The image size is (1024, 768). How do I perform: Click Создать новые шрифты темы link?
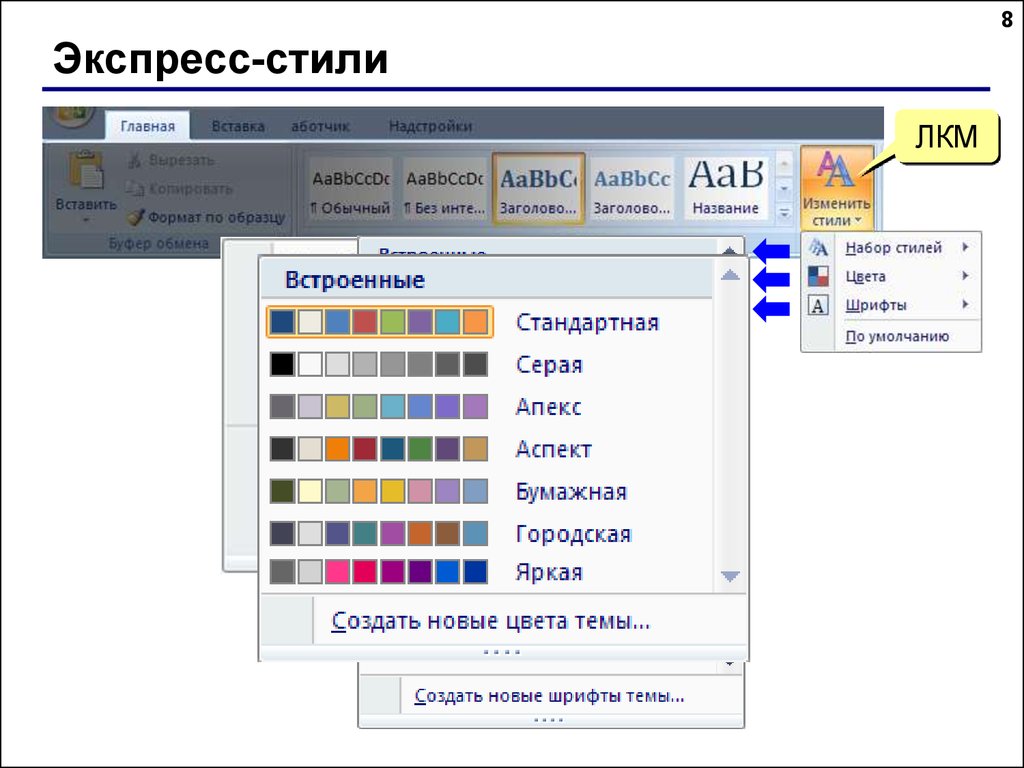[549, 696]
